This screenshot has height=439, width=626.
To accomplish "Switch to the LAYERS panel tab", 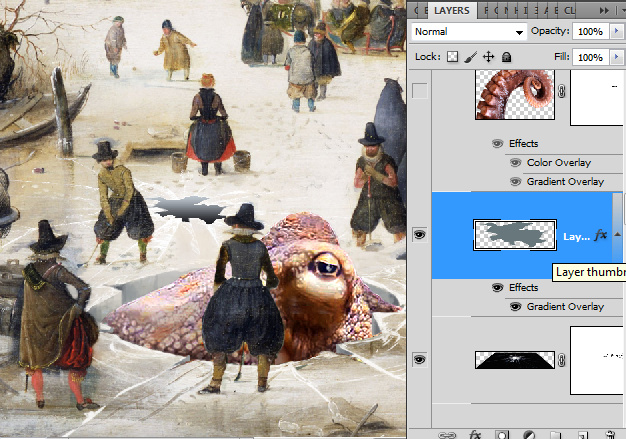I will click(x=452, y=11).
